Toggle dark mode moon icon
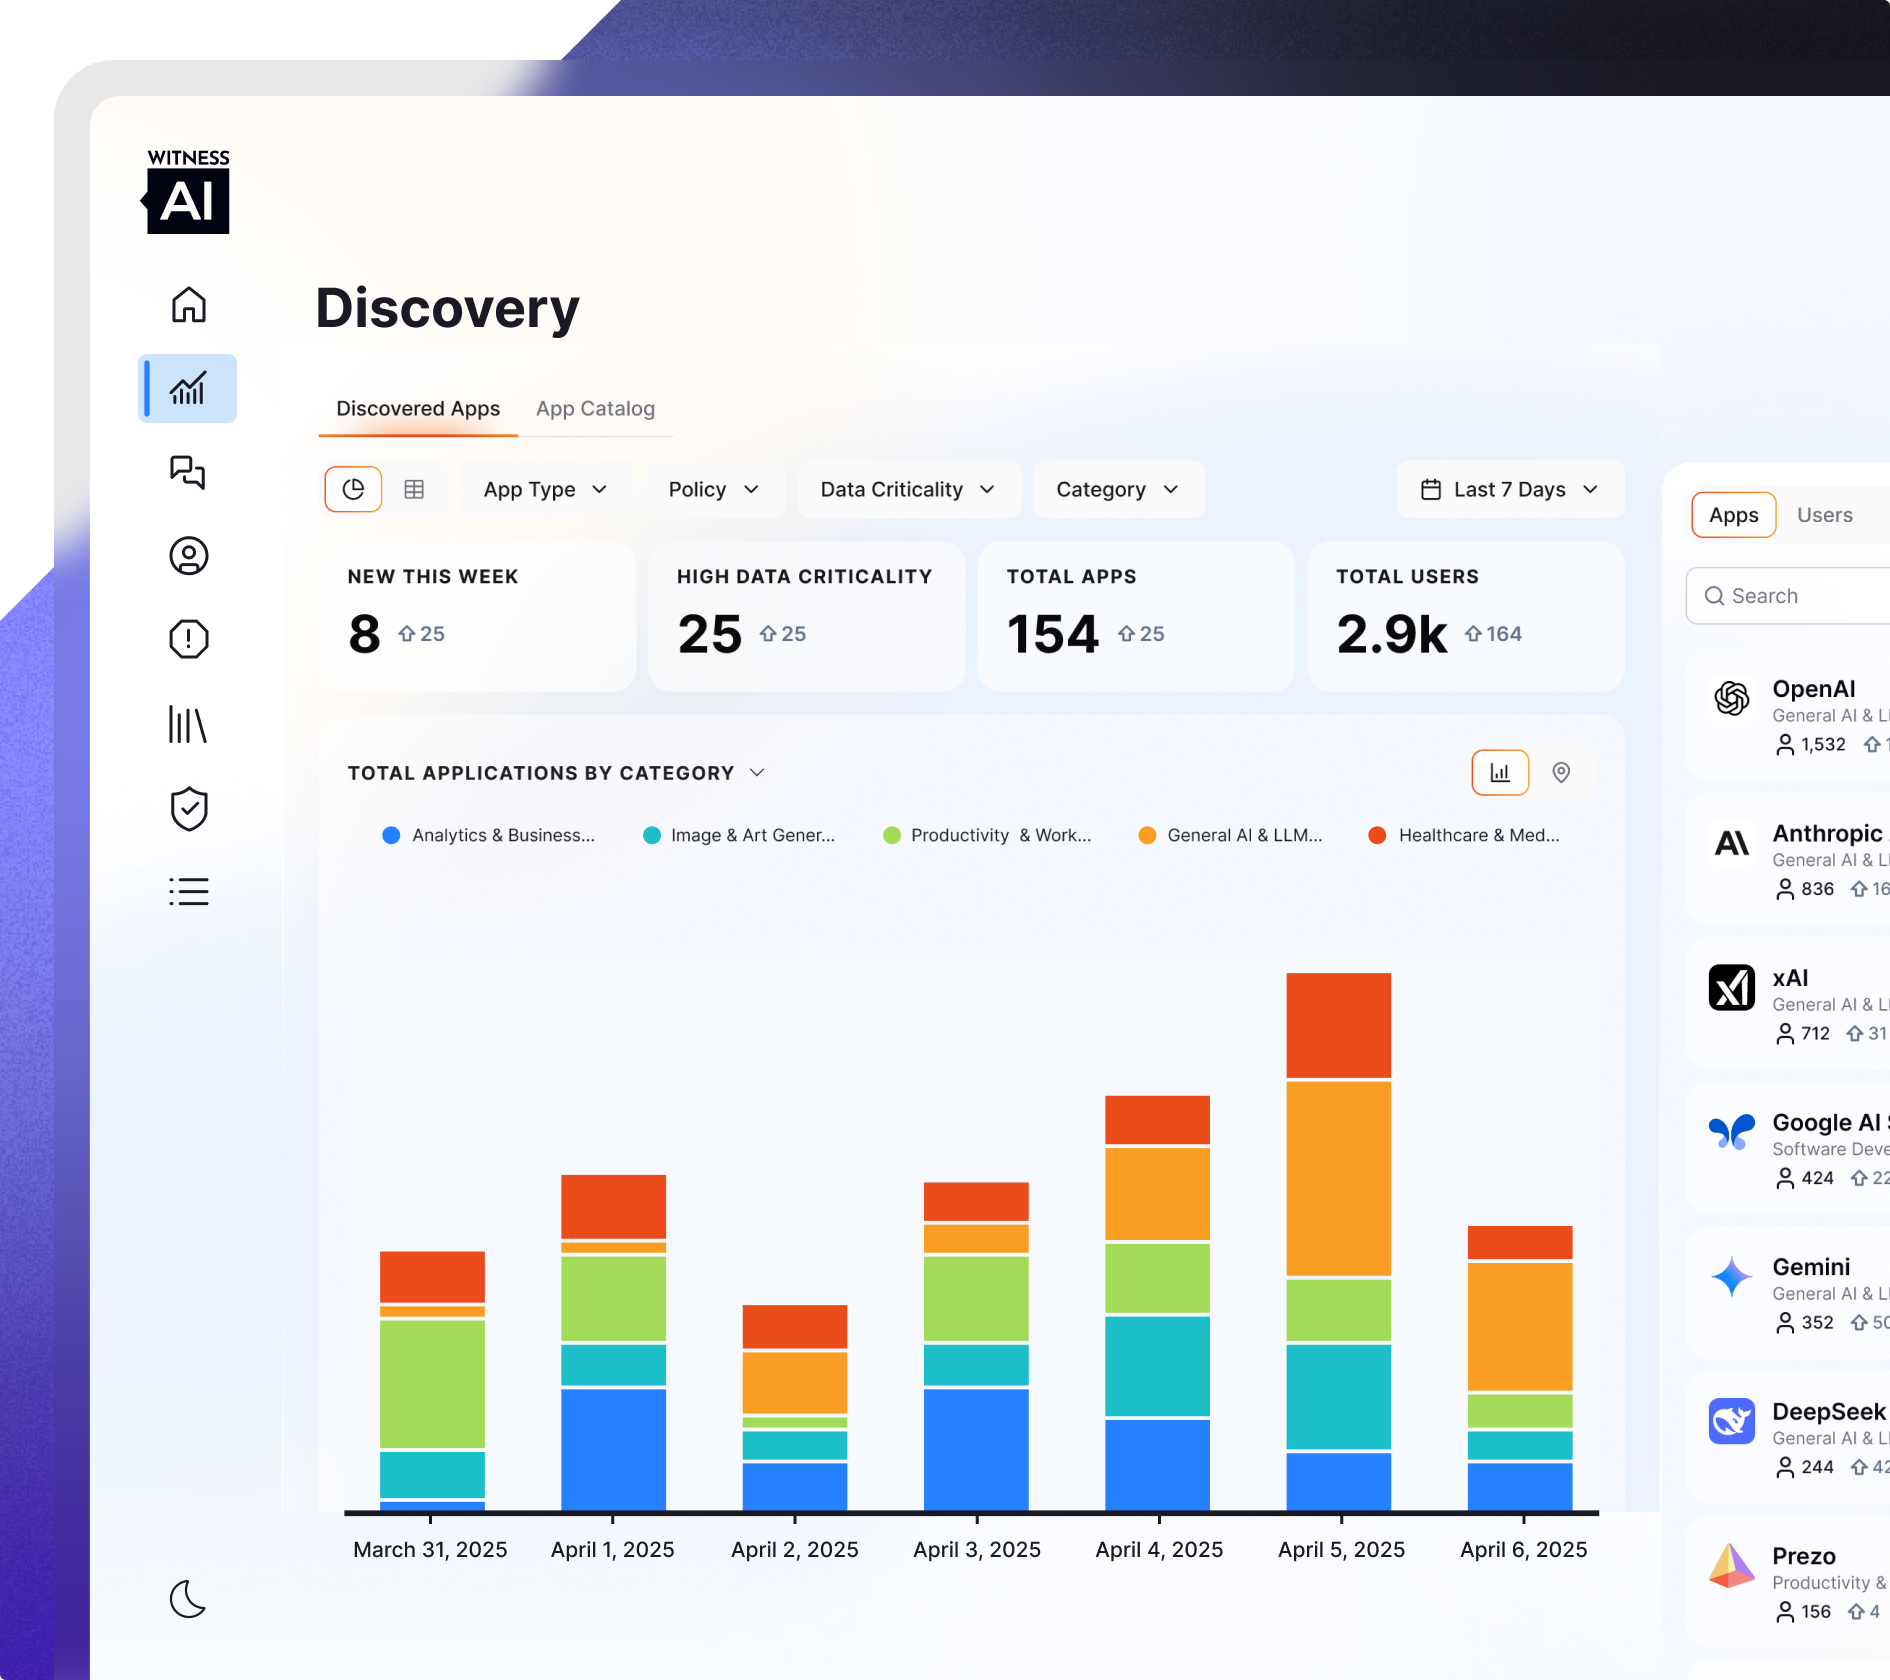The image size is (1890, 1680). 188,1599
